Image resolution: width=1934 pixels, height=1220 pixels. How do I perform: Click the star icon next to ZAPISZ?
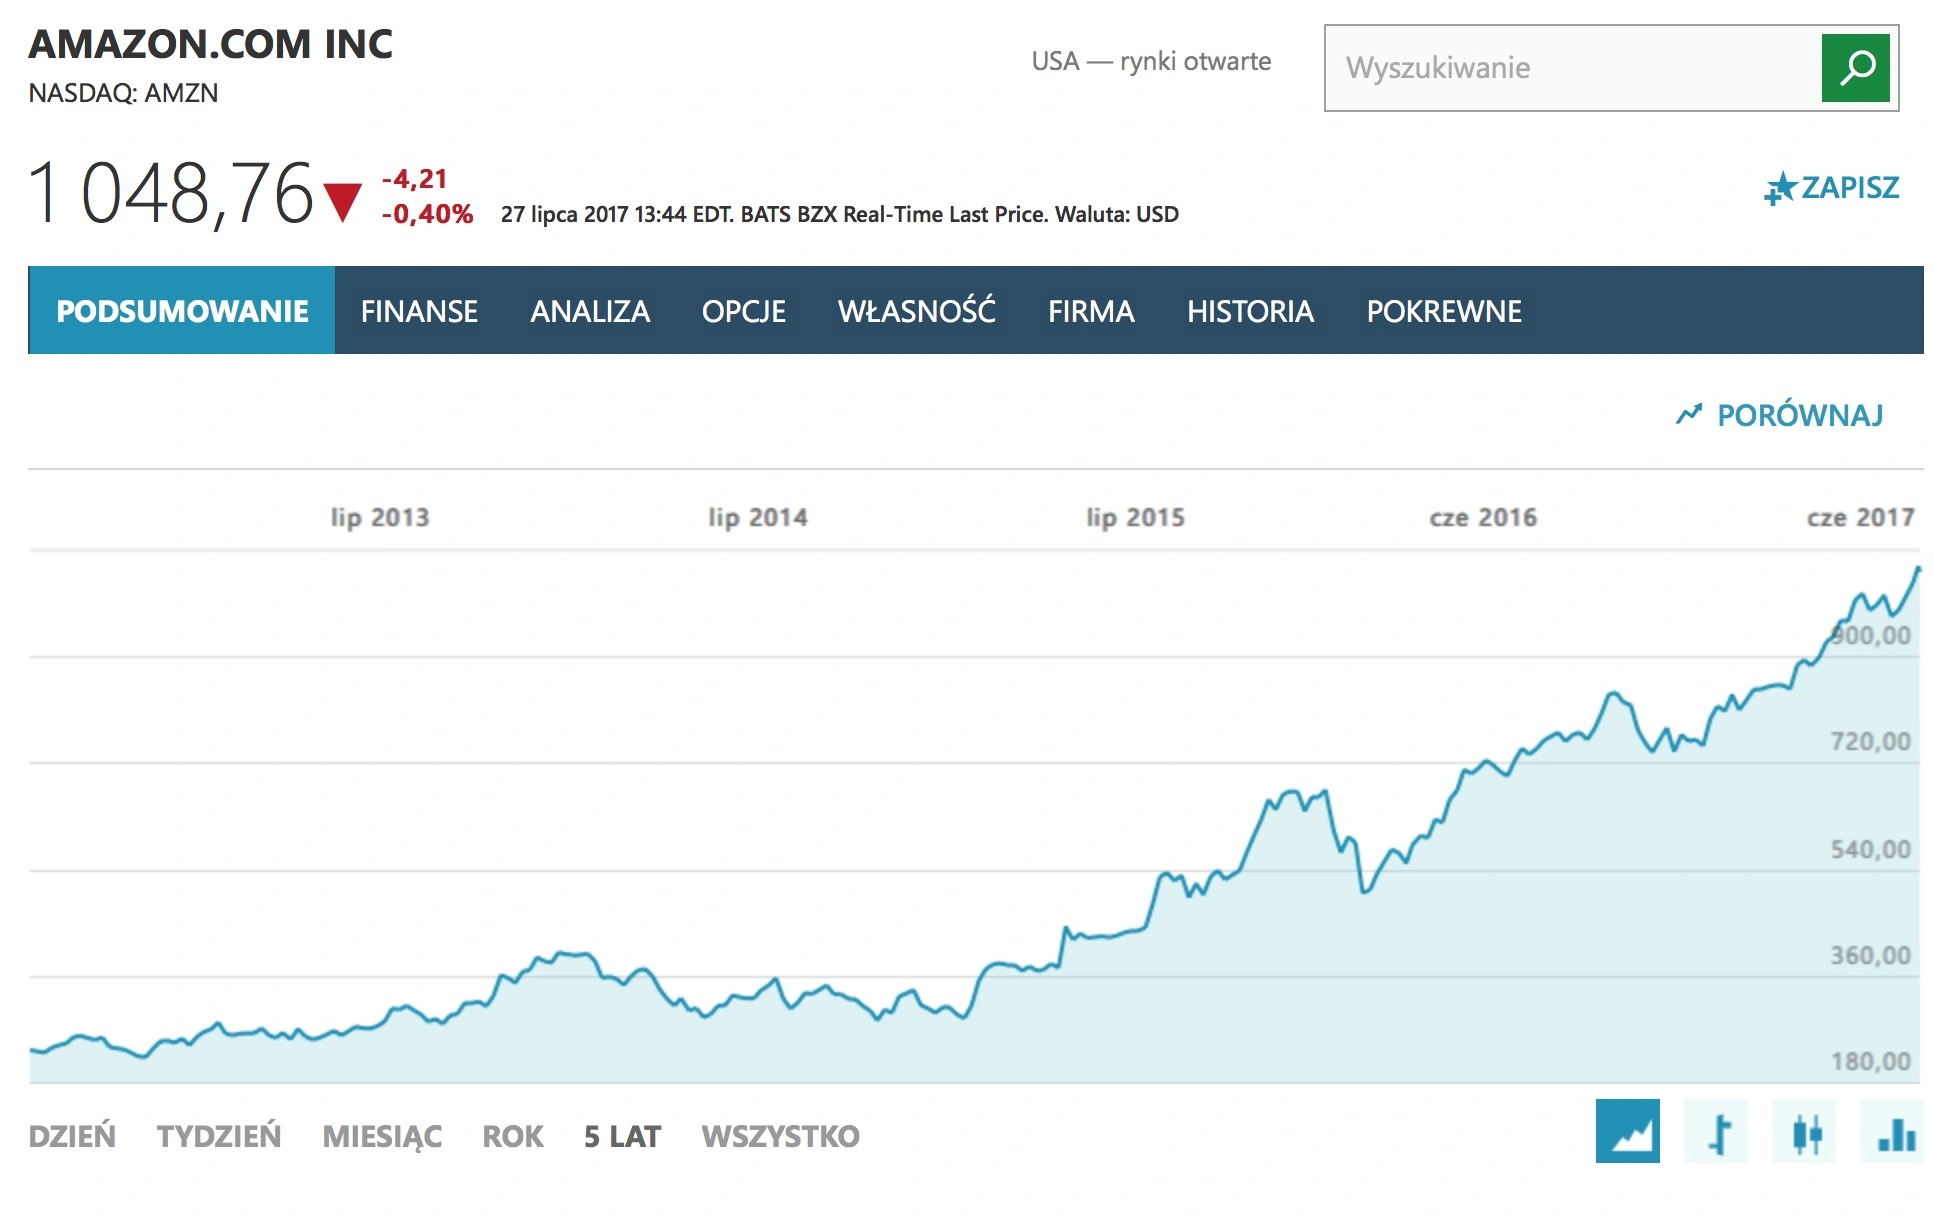(1780, 188)
